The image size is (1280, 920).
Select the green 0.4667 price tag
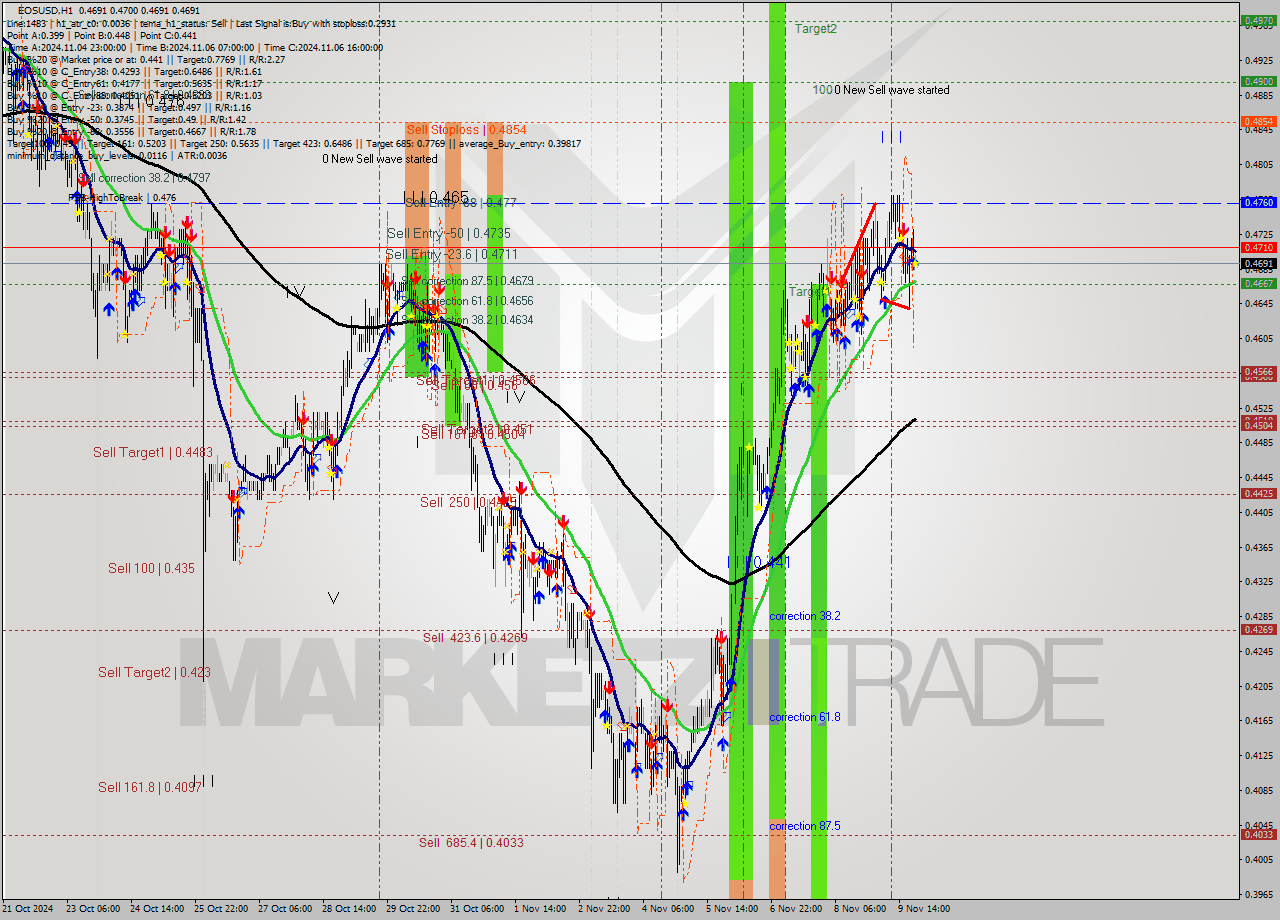pyautogui.click(x=1257, y=284)
